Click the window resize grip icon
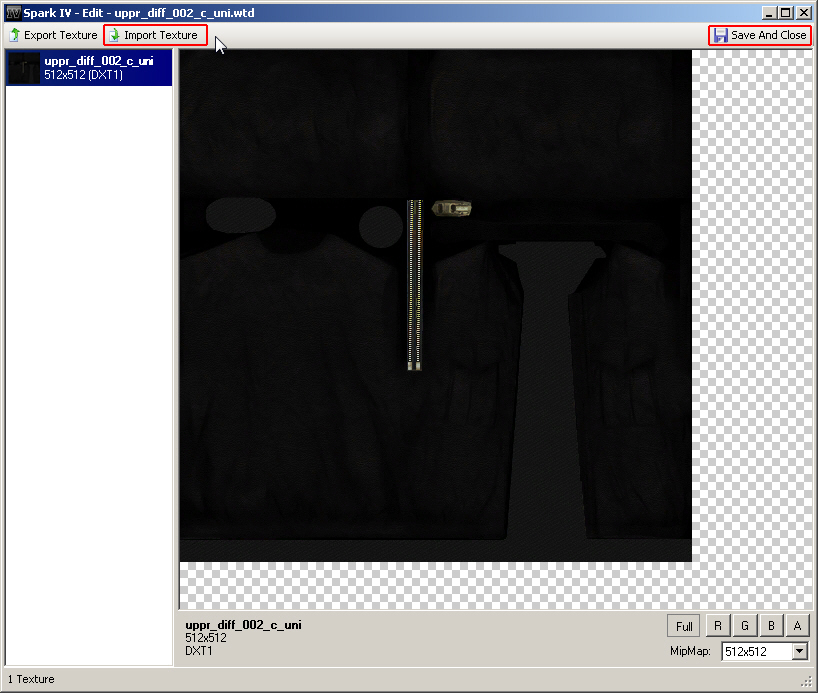The width and height of the screenshot is (818, 693). 807,682
